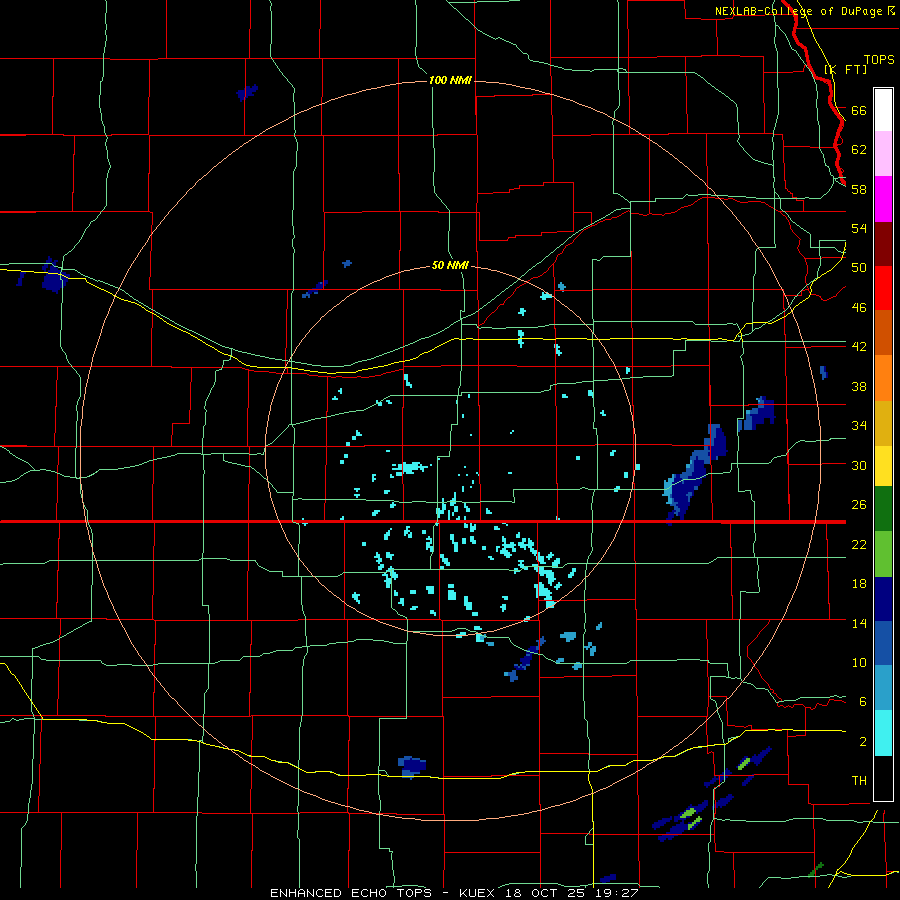
Task: Pick the light pink legend swatch
Action: coord(883,154)
